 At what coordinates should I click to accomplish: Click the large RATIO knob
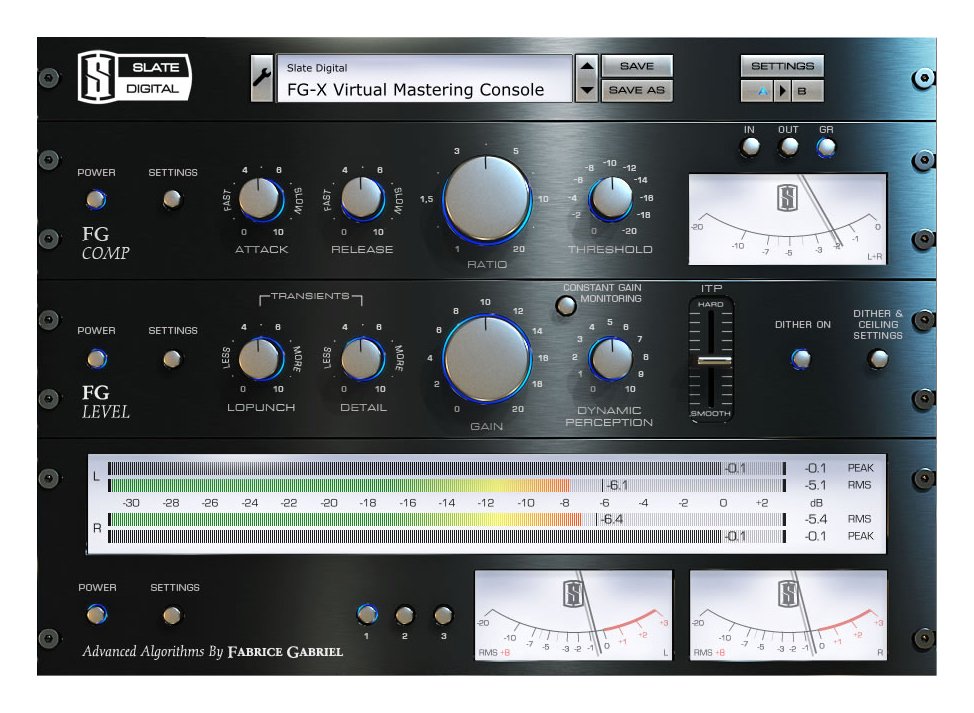click(486, 199)
